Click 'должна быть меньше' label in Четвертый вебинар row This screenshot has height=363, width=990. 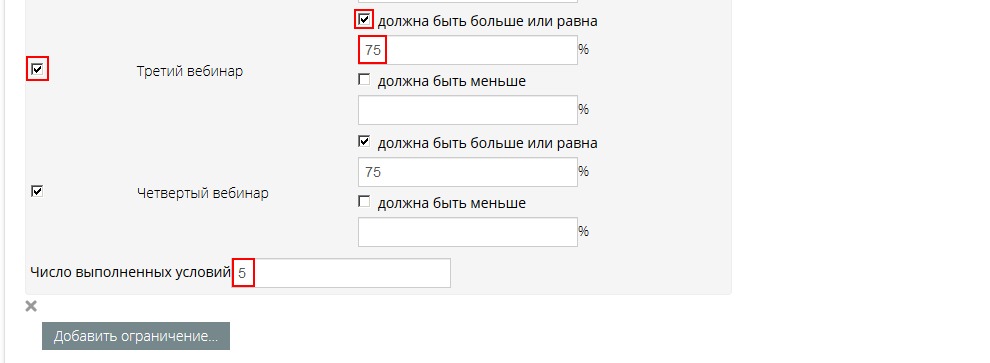(x=451, y=203)
